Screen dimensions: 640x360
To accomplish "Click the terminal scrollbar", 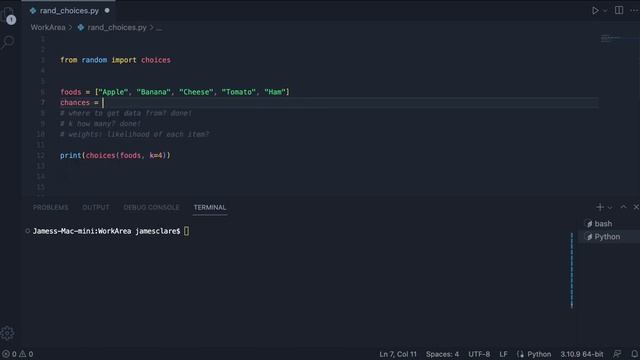I will coord(571,271).
